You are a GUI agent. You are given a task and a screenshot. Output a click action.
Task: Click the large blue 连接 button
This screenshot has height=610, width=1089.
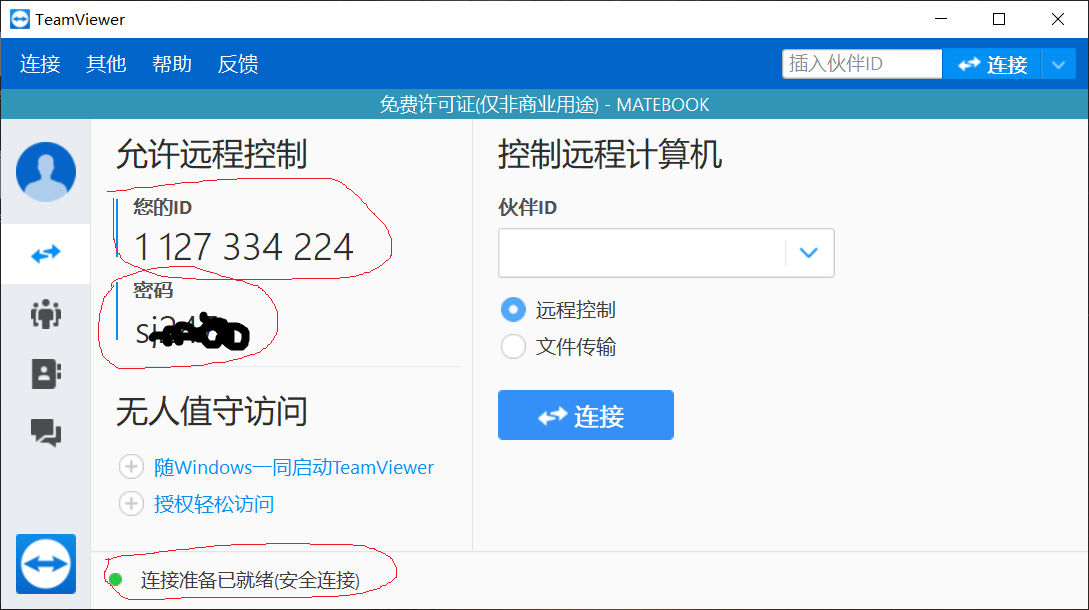click(x=585, y=415)
